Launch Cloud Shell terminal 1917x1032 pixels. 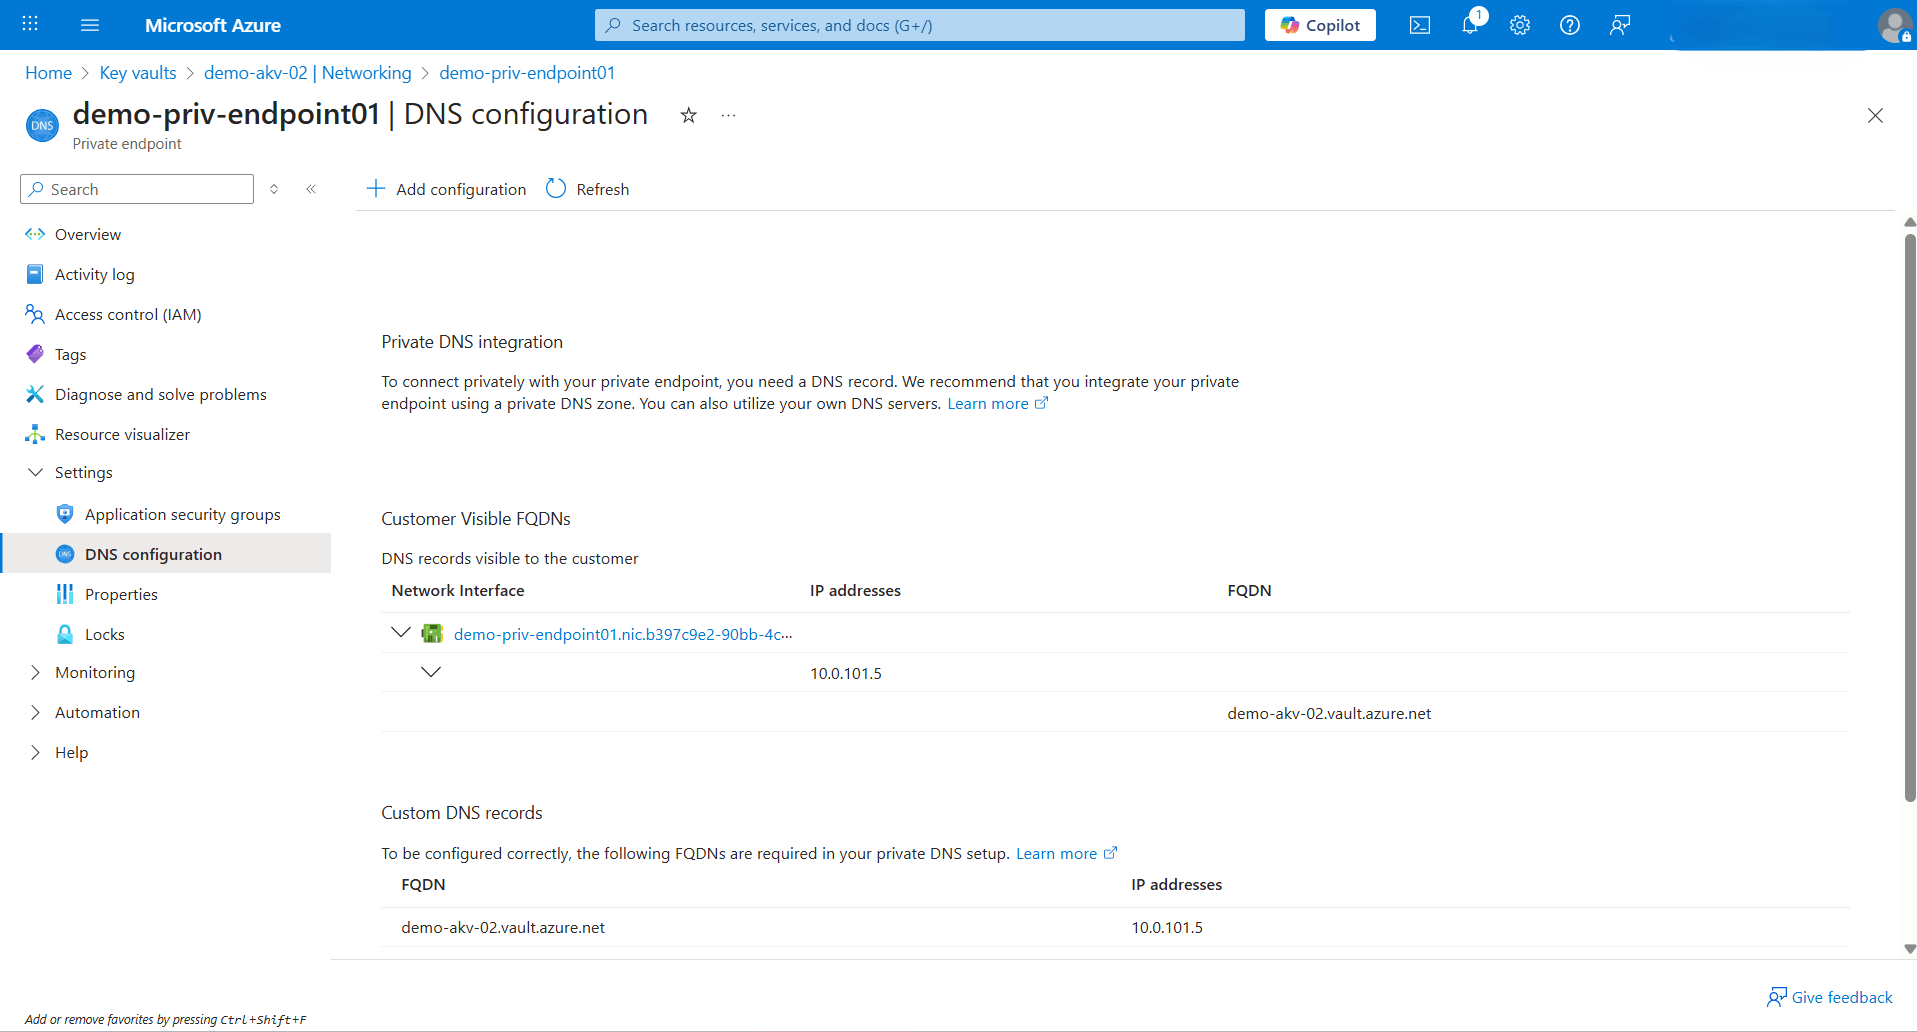(1419, 25)
